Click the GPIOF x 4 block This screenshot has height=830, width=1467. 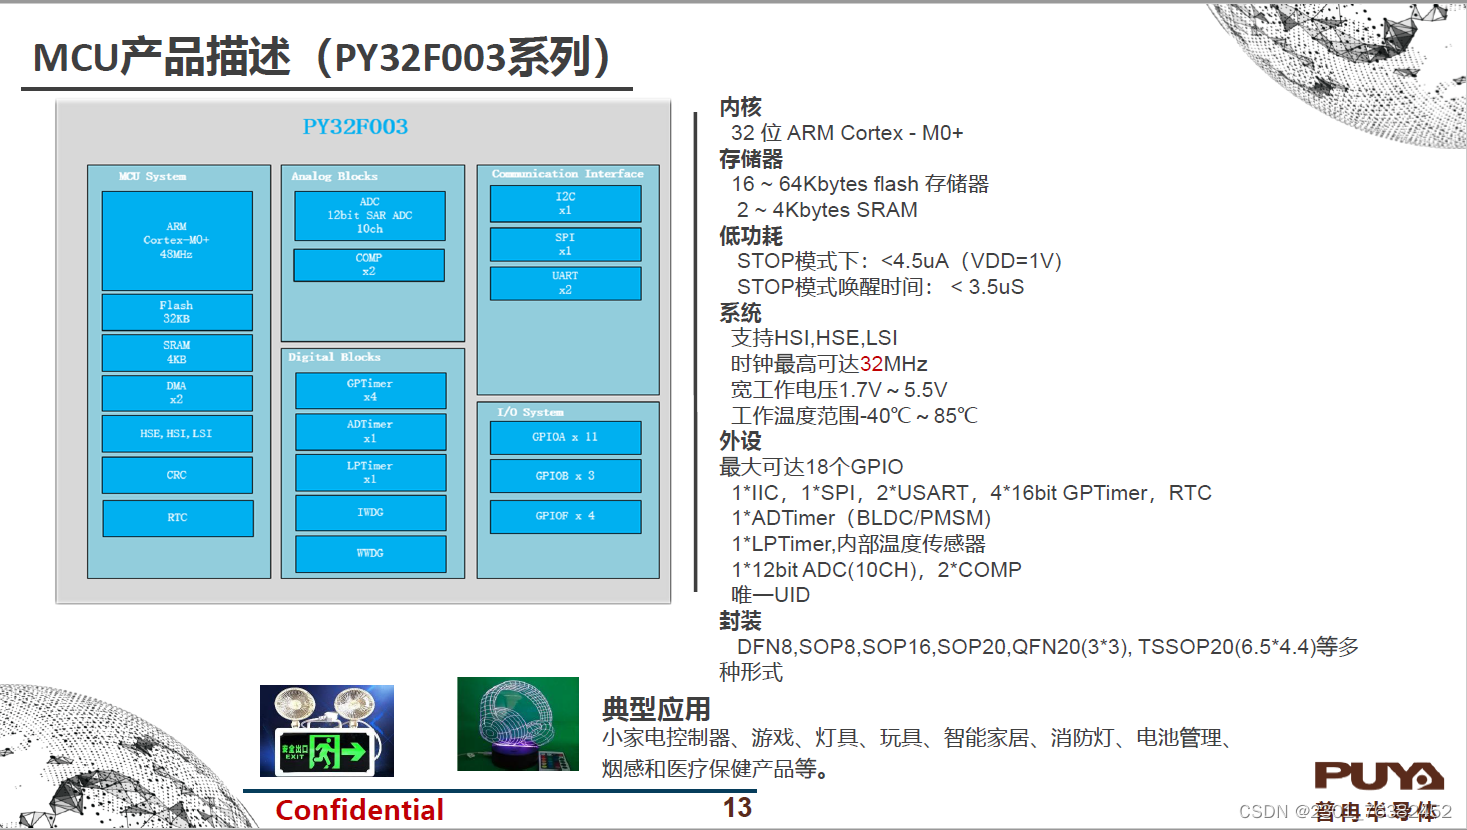pos(566,517)
